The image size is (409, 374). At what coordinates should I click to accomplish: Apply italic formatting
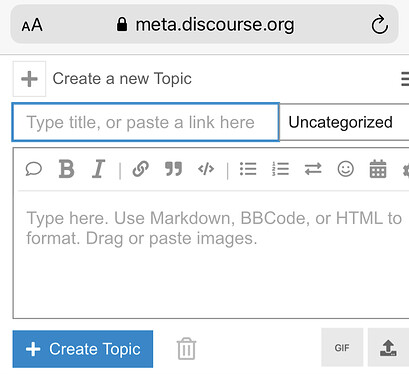click(98, 169)
